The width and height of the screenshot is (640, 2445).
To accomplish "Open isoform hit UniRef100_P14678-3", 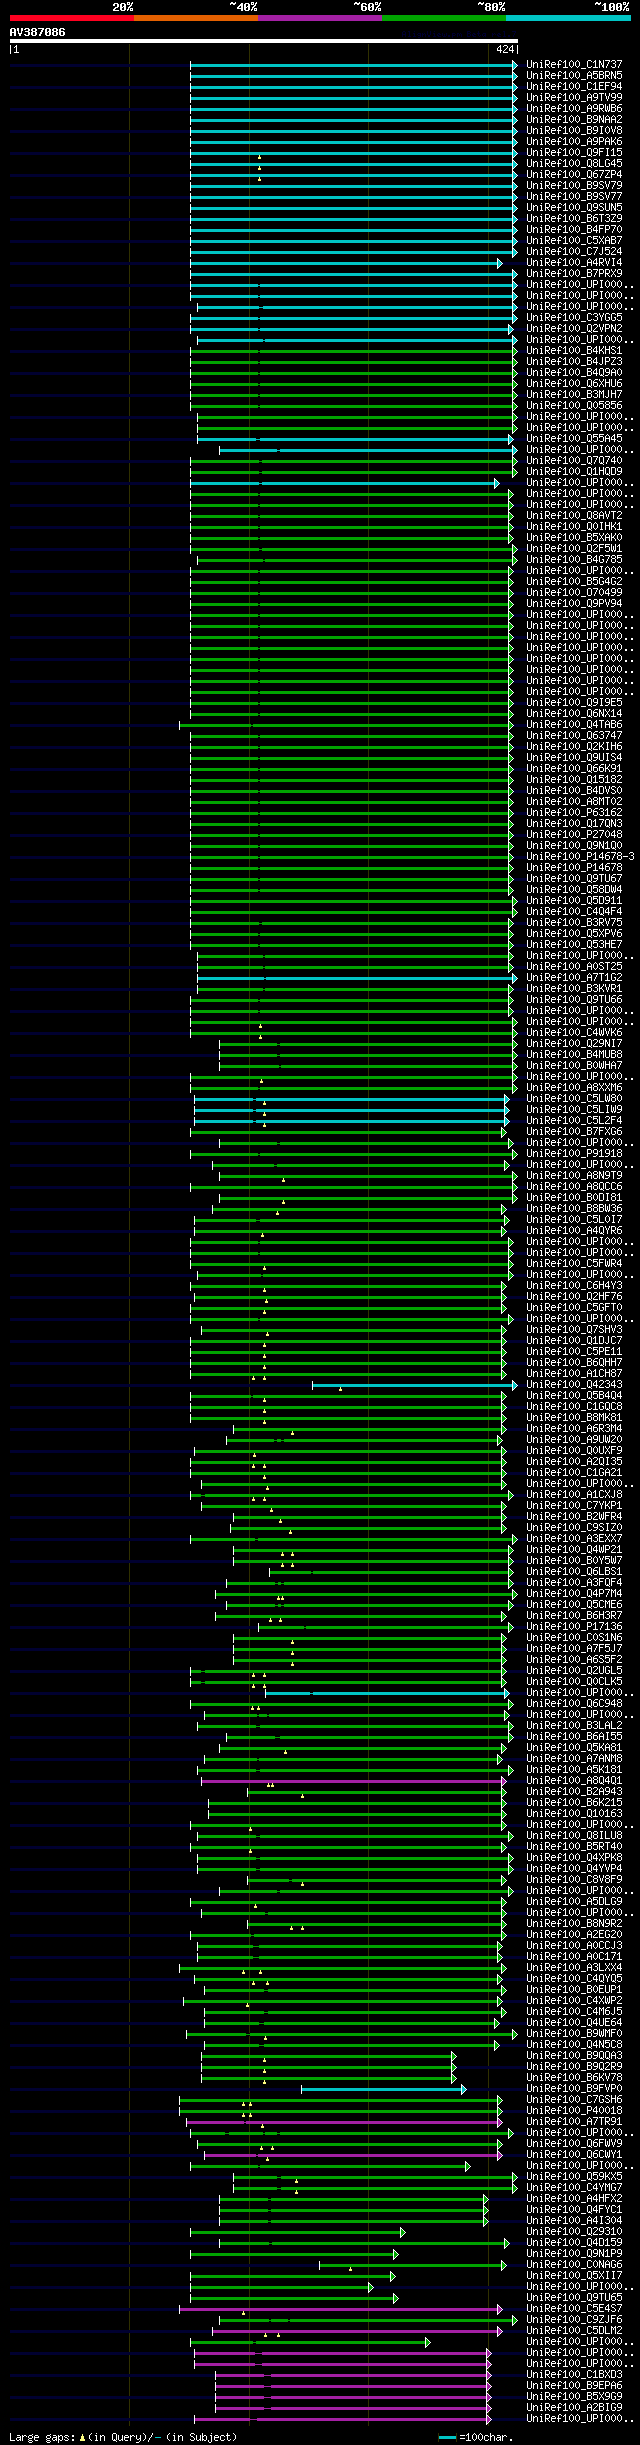I will point(580,857).
